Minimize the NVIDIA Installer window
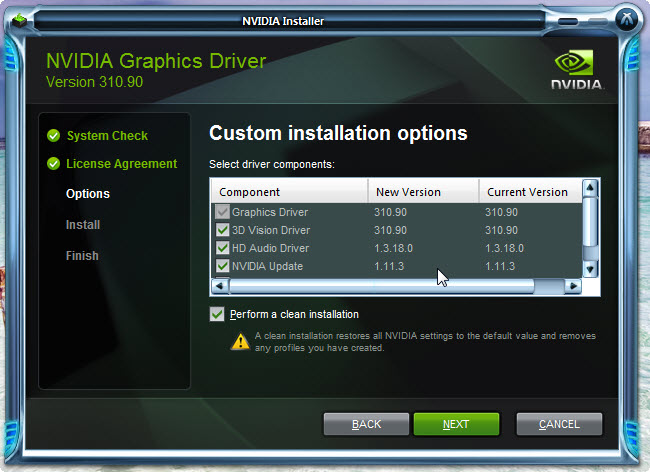Image resolution: width=650 pixels, height=472 pixels. 568,22
